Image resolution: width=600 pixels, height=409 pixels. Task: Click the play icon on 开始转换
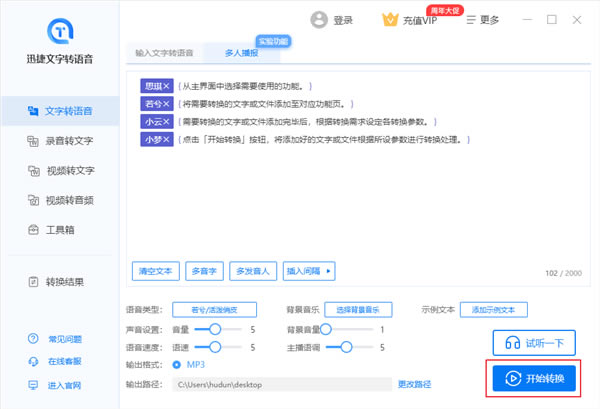(513, 379)
